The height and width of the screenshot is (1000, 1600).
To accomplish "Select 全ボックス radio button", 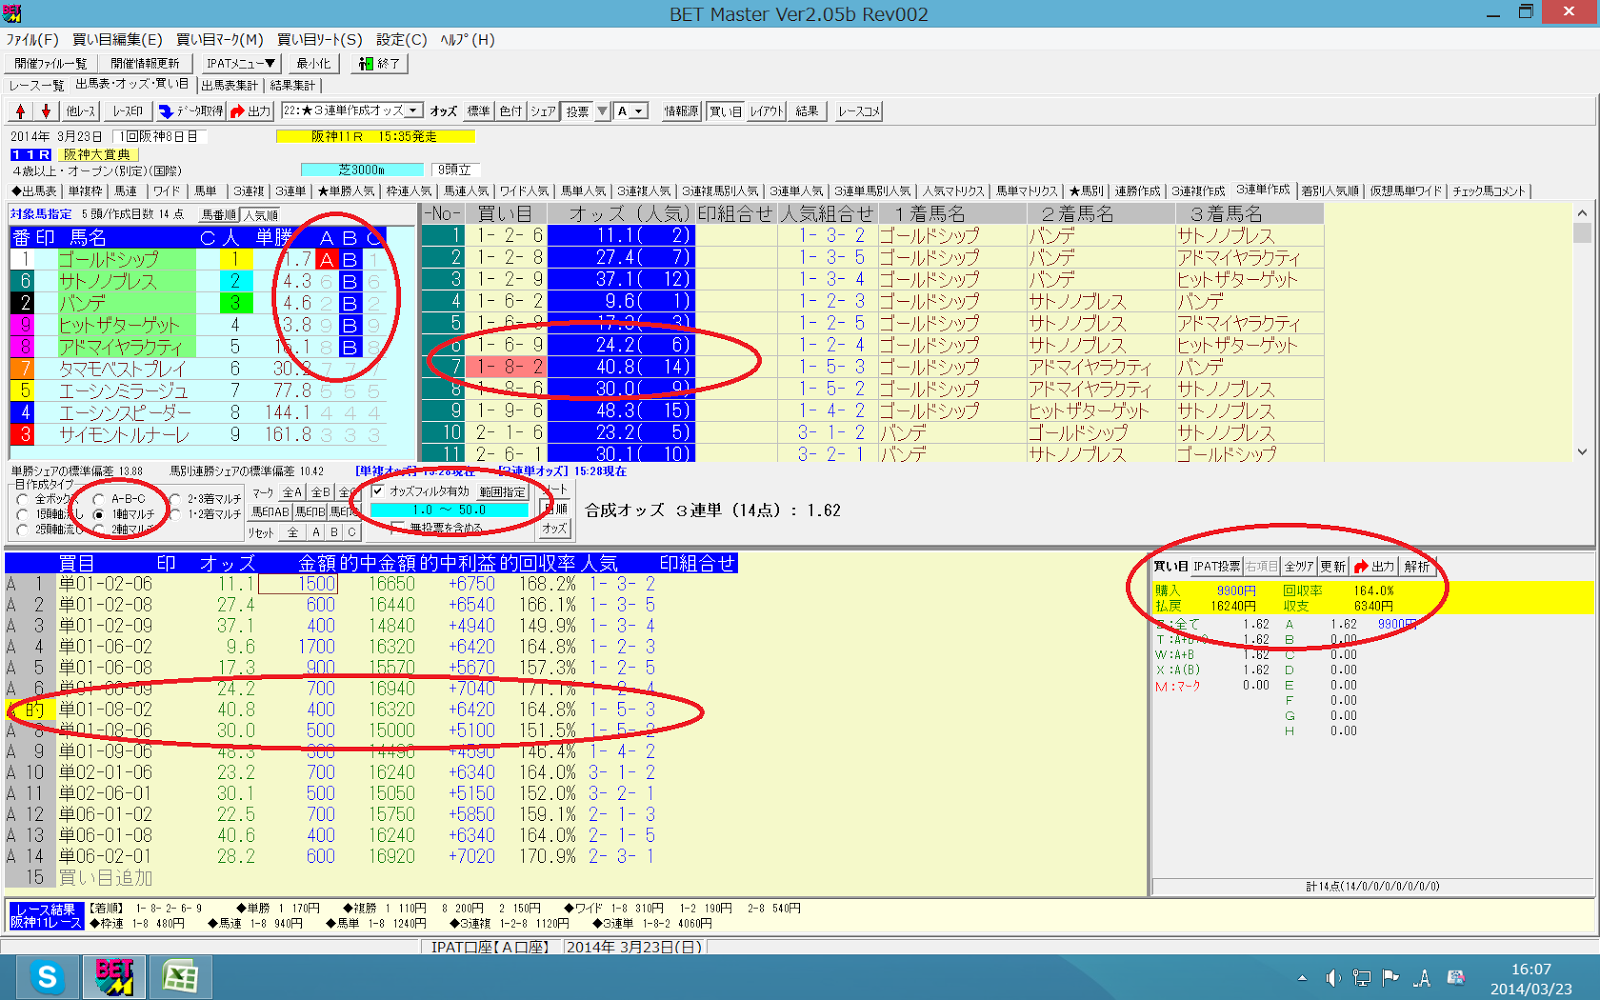I will tap(22, 499).
